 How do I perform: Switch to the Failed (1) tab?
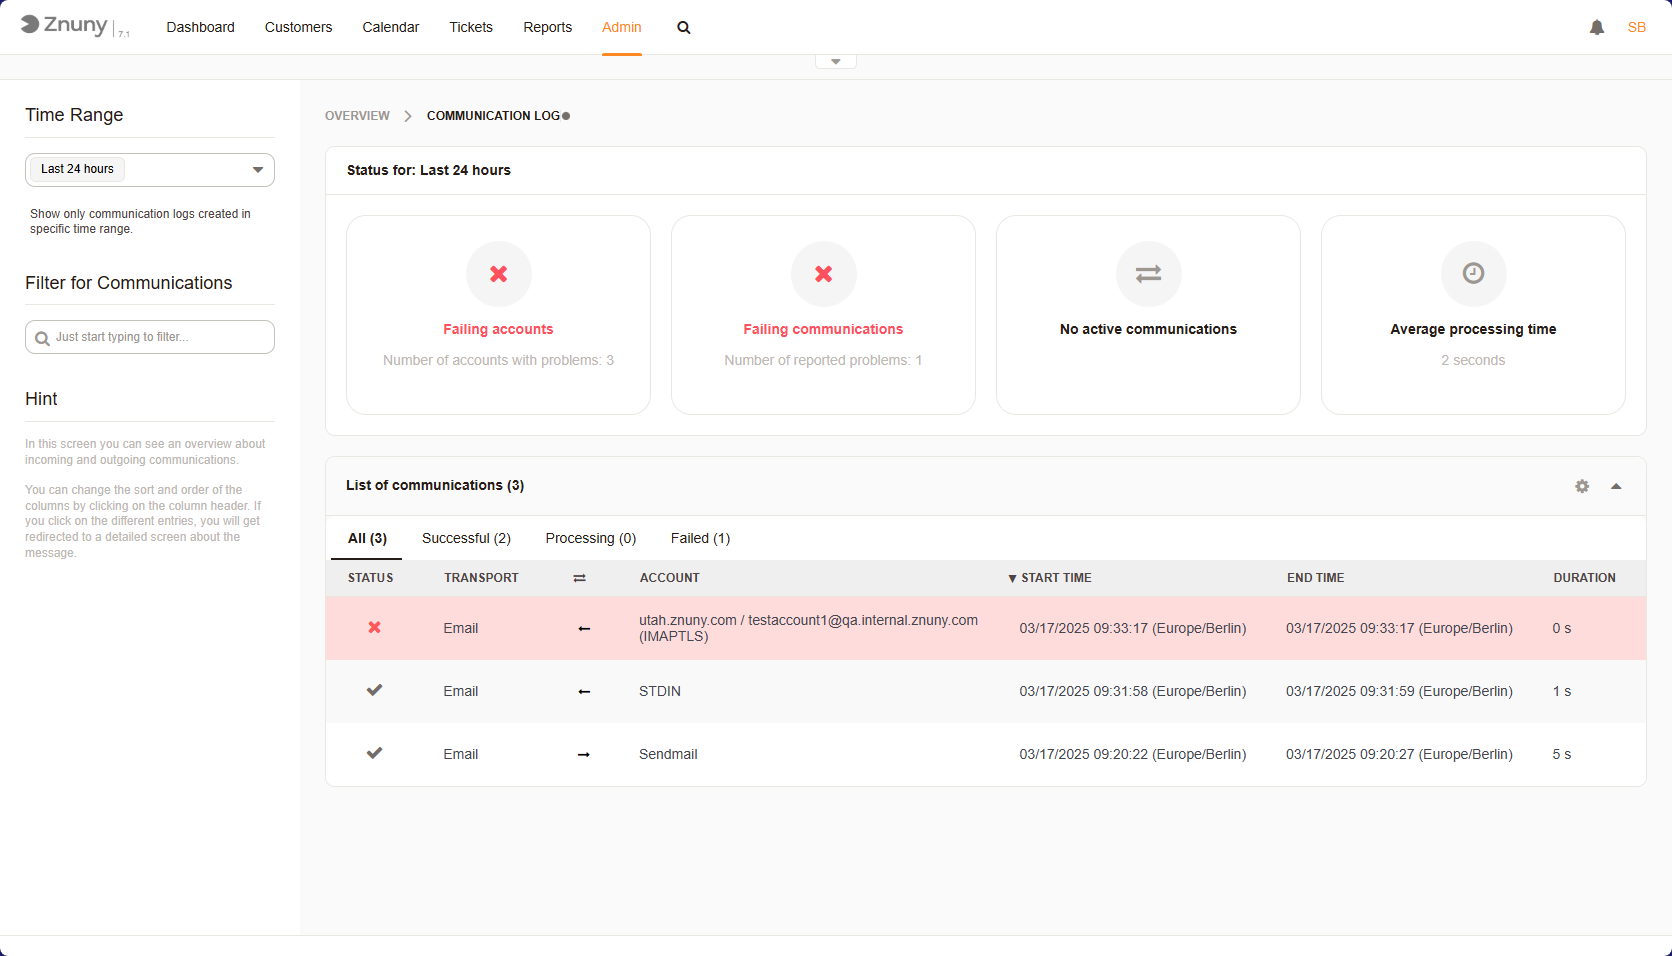point(700,538)
